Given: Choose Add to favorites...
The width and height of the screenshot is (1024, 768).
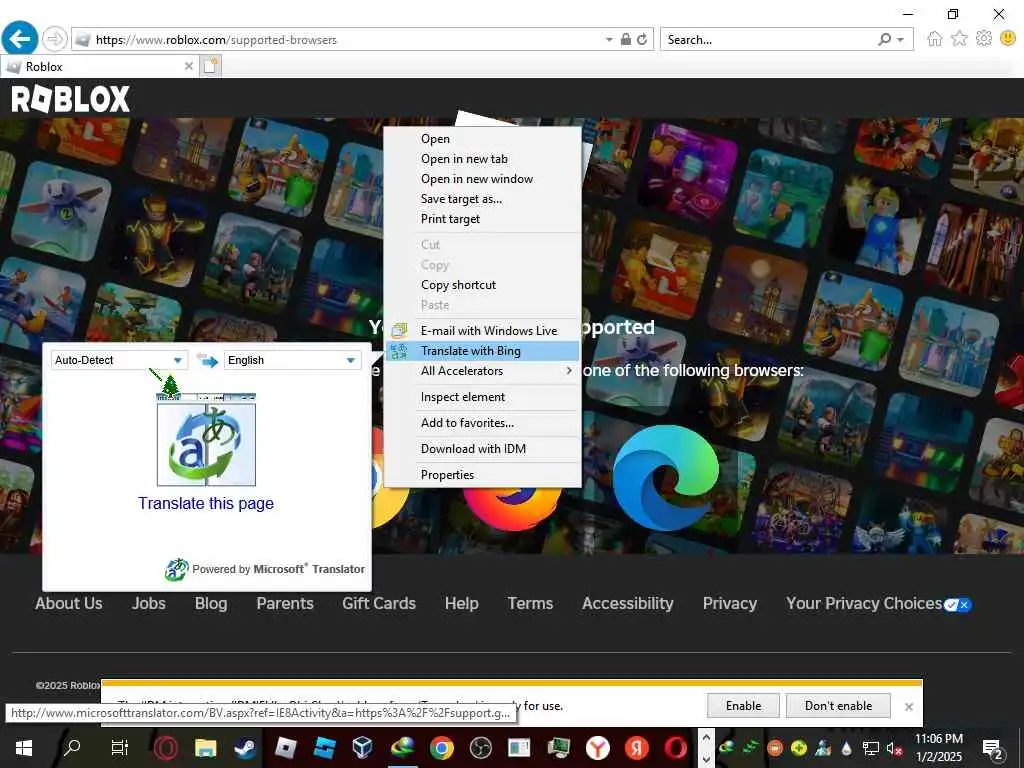Looking at the screenshot, I should (x=482, y=423).
